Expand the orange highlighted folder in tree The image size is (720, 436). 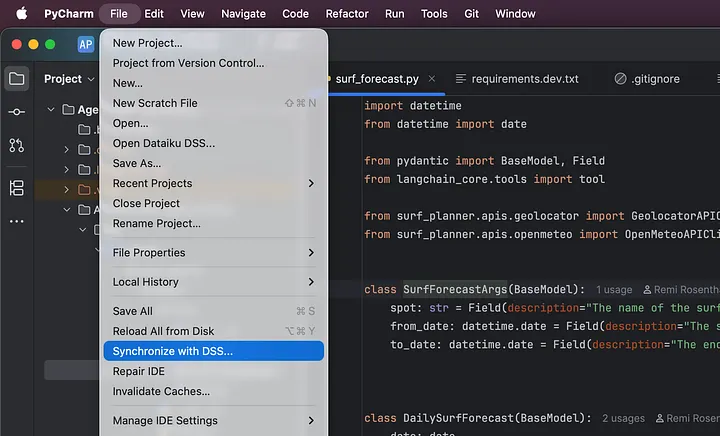tap(67, 189)
